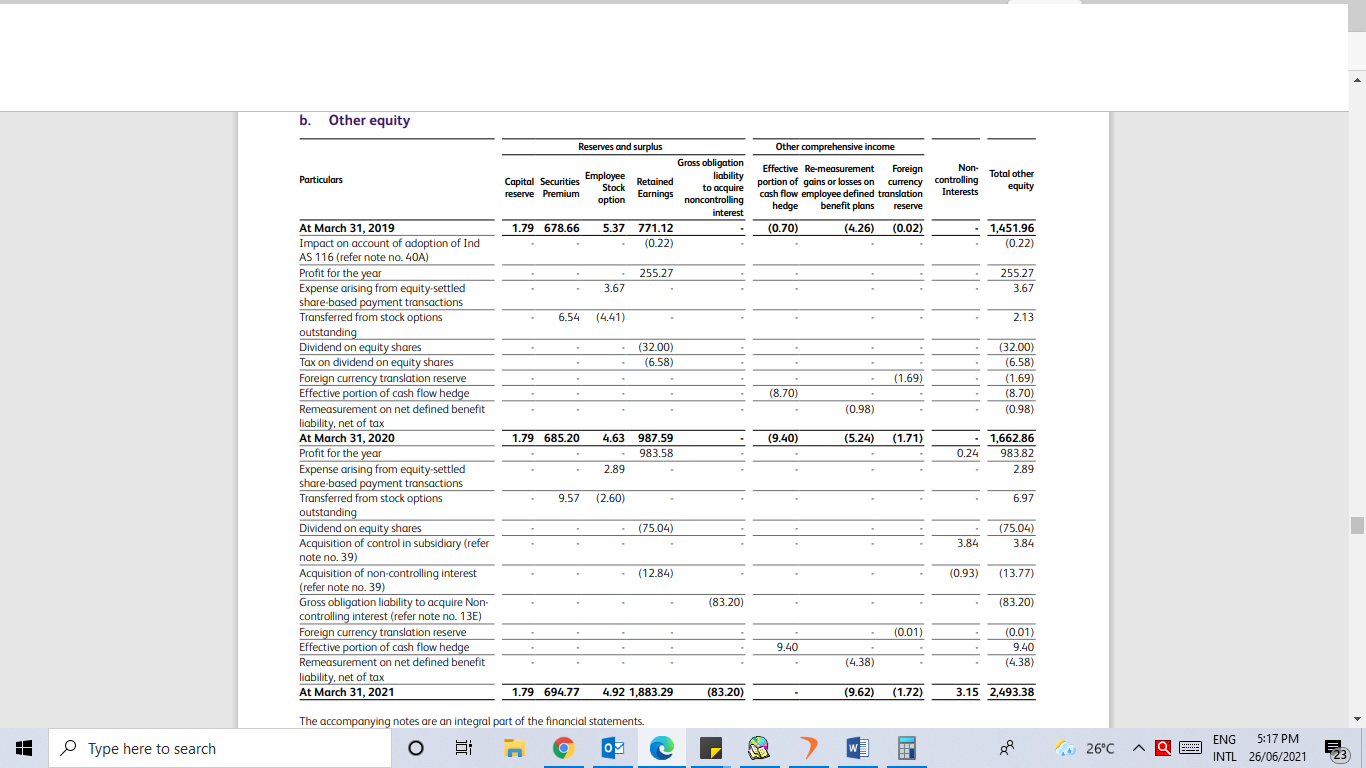Viewport: 1366px width, 768px height.
Task: Switch to Microsoft Edge in the taskbar
Action: (x=661, y=748)
